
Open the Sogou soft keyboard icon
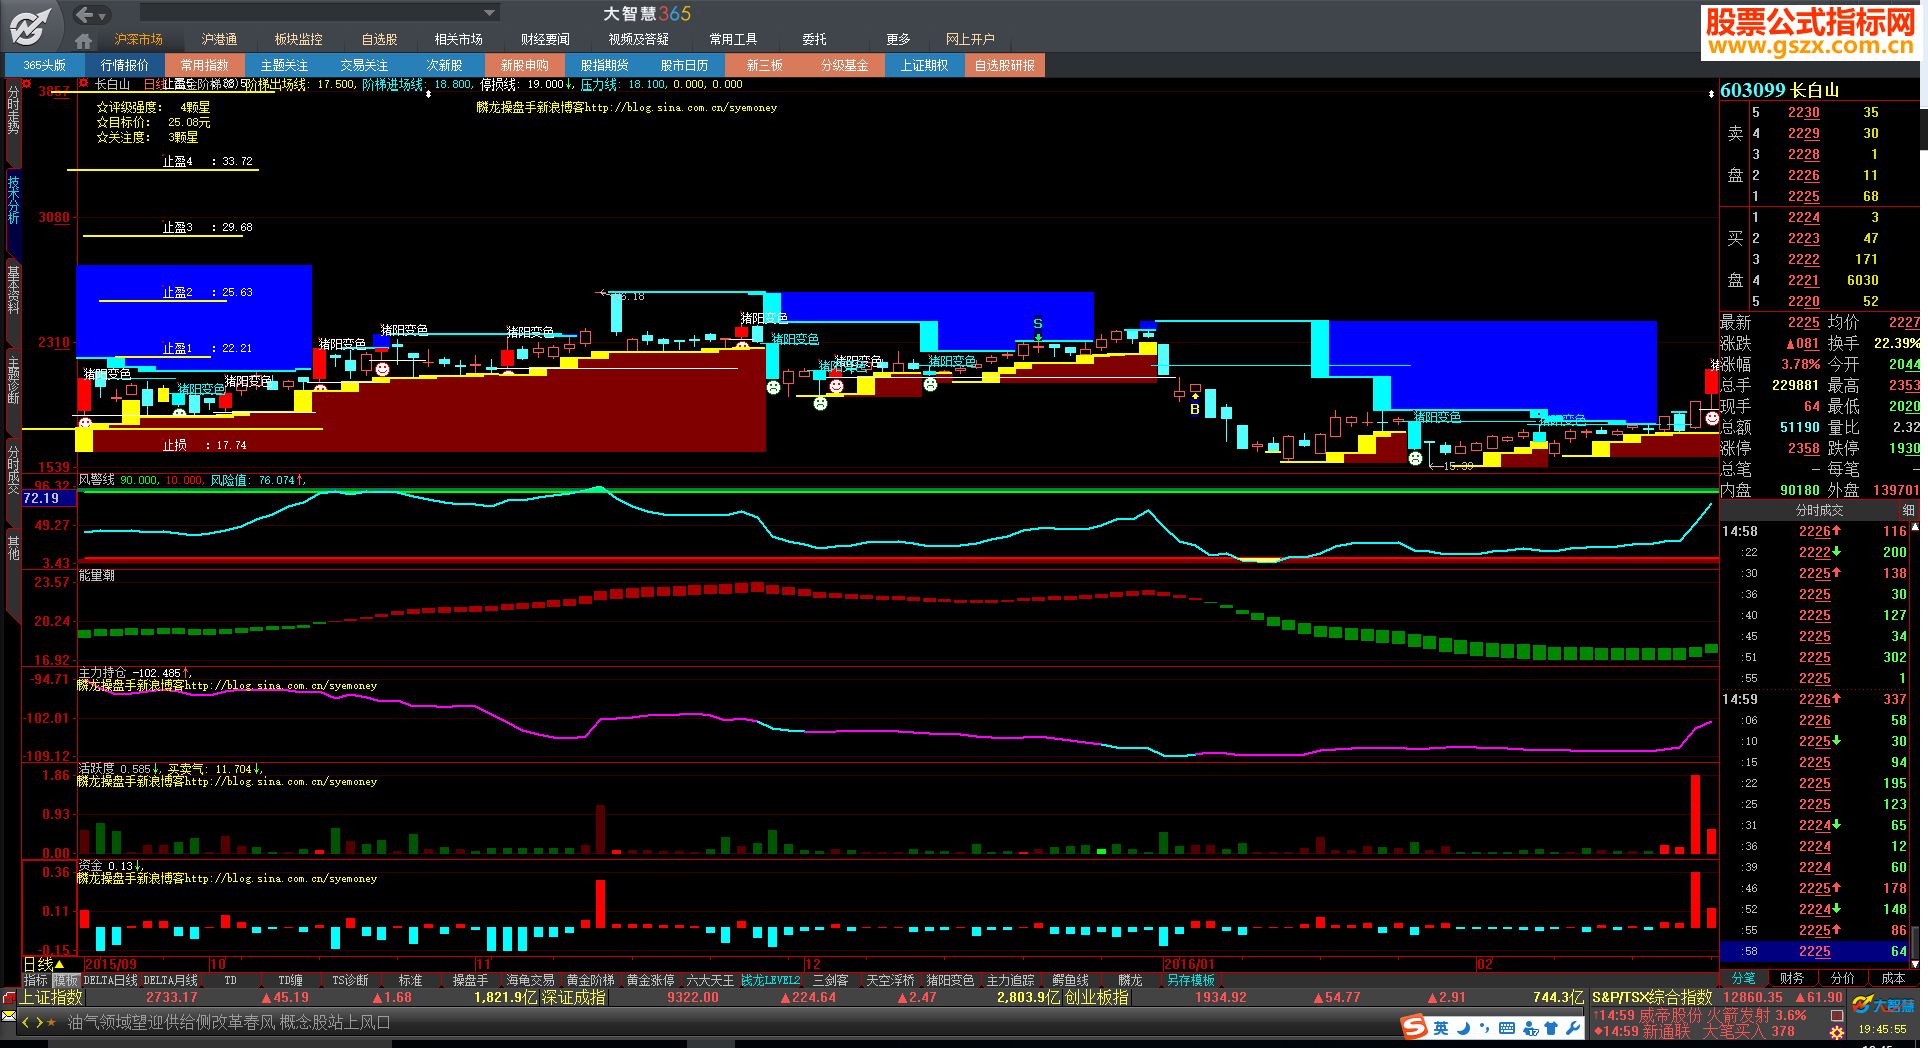(1507, 1028)
